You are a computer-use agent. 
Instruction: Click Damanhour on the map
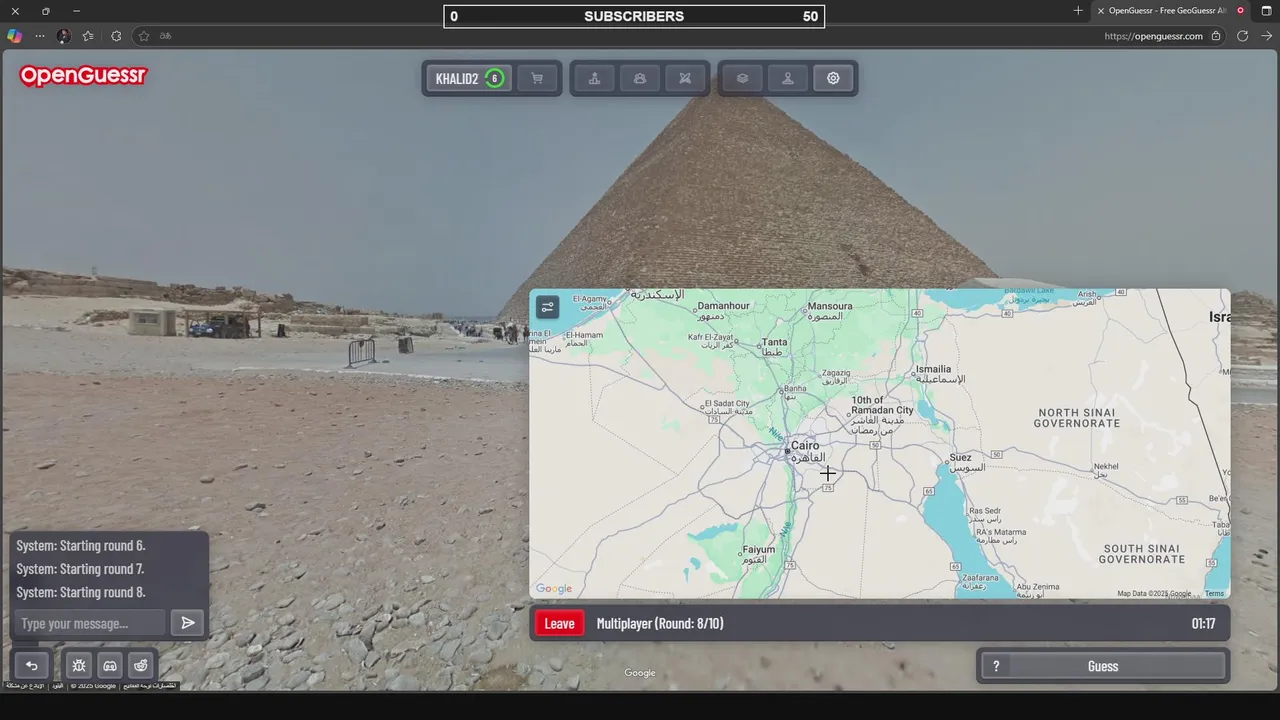tap(723, 306)
